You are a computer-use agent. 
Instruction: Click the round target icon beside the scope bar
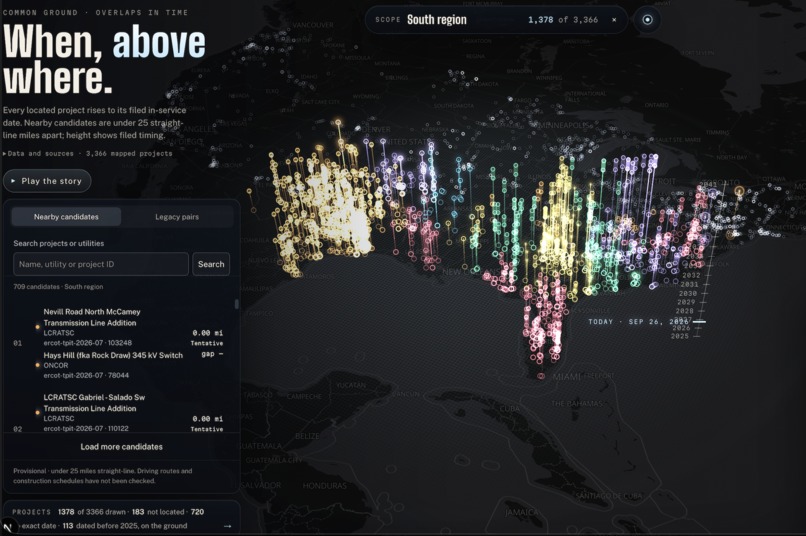[x=647, y=20]
